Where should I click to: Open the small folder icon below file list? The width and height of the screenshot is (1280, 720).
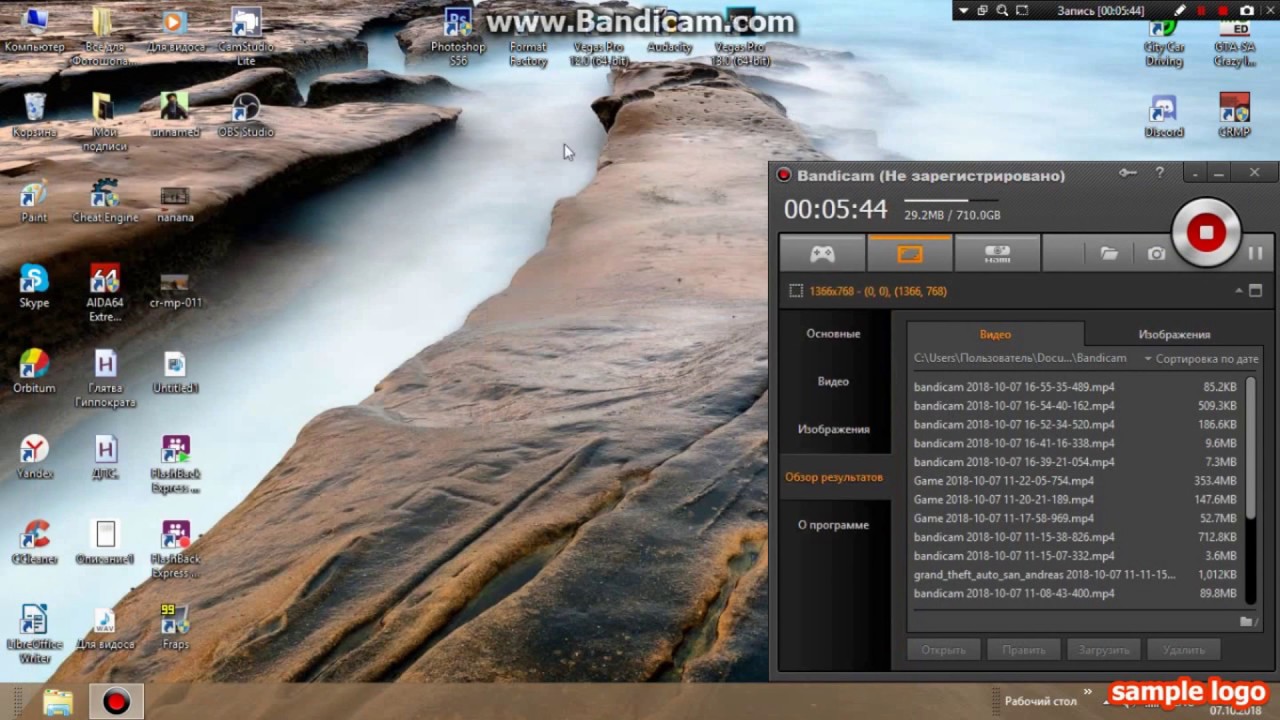coord(1247,621)
